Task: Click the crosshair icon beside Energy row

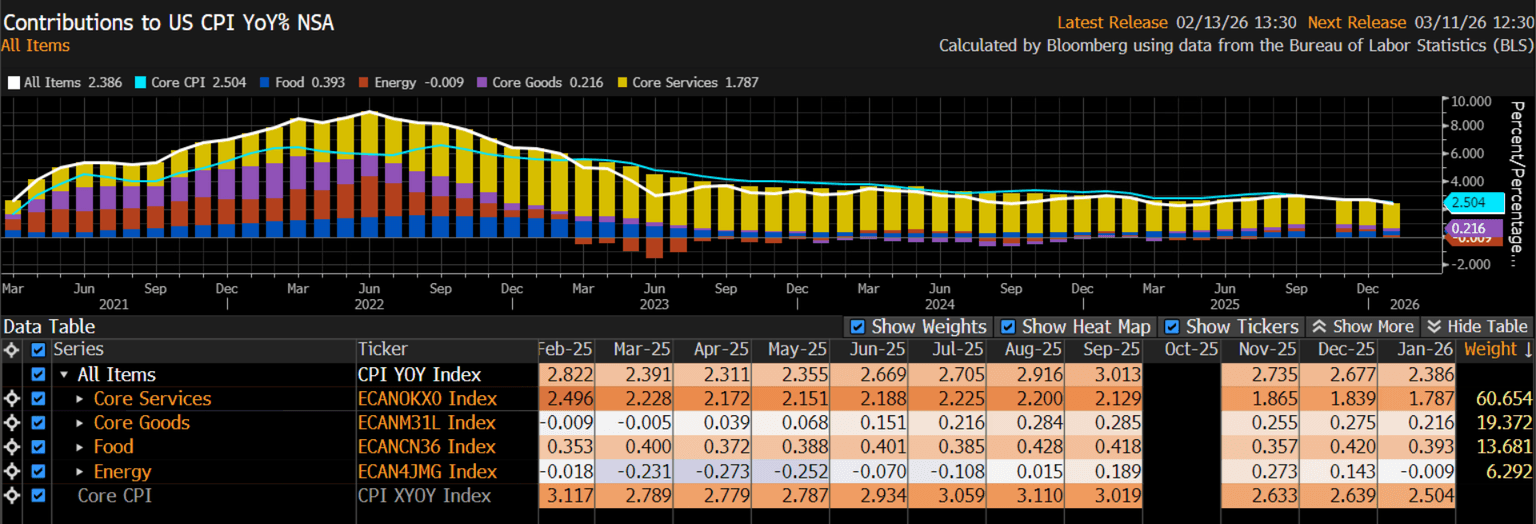Action: coord(12,471)
